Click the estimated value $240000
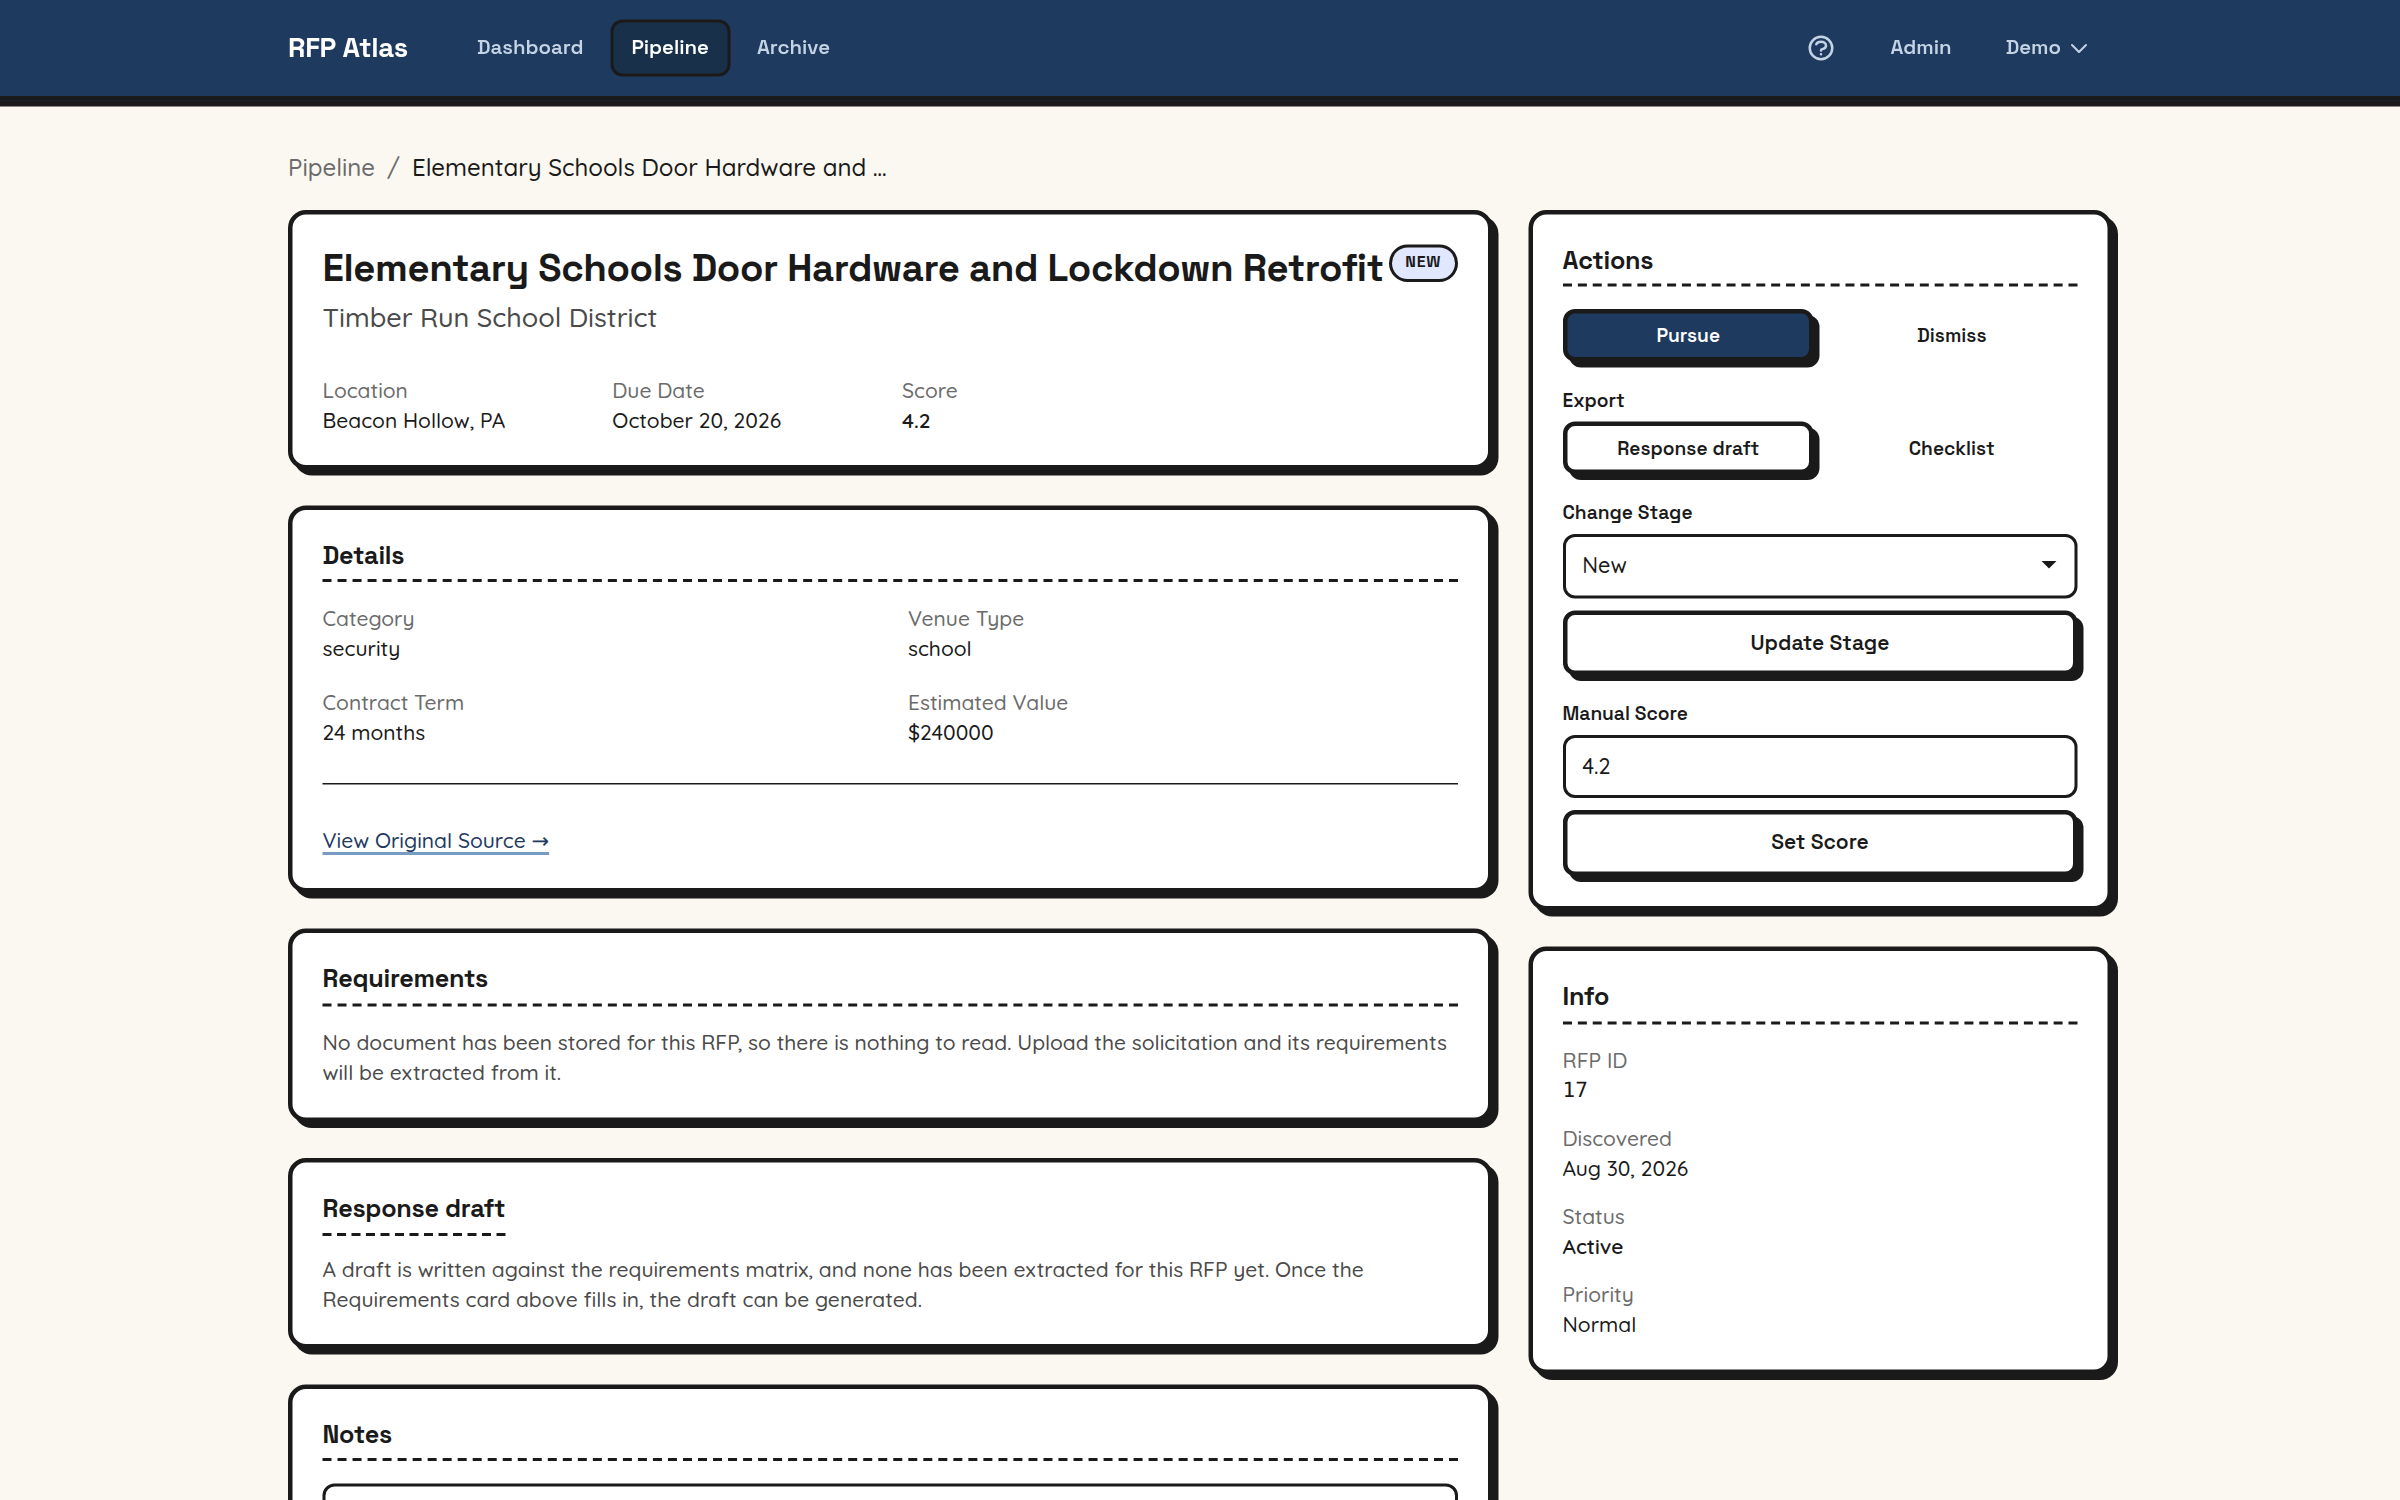The height and width of the screenshot is (1500, 2400). tap(950, 733)
